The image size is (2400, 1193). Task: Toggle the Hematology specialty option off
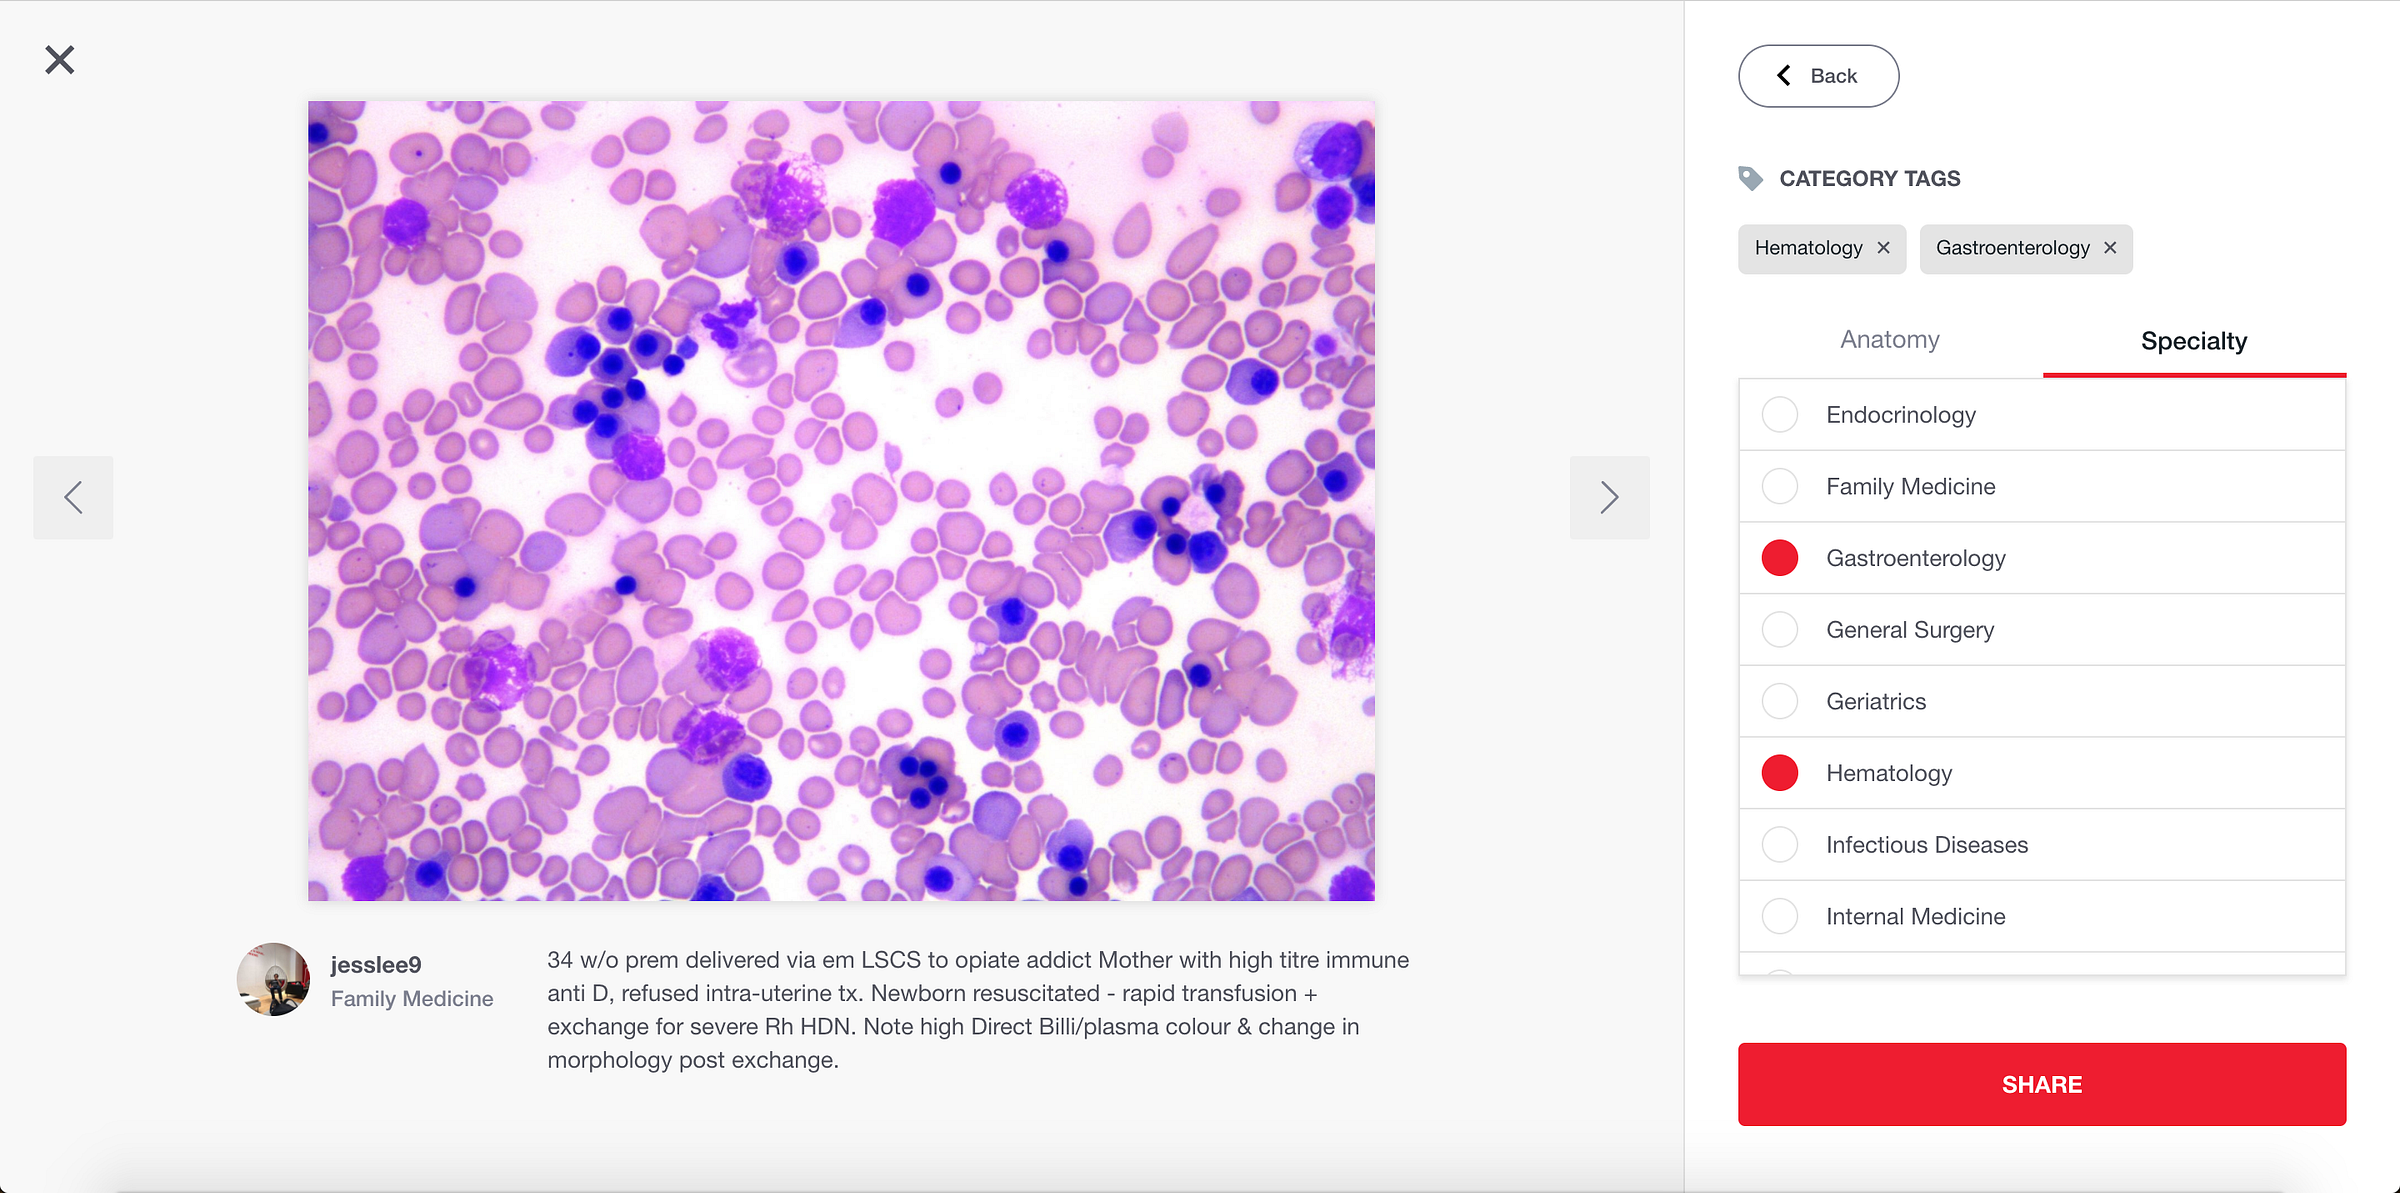click(x=1780, y=773)
